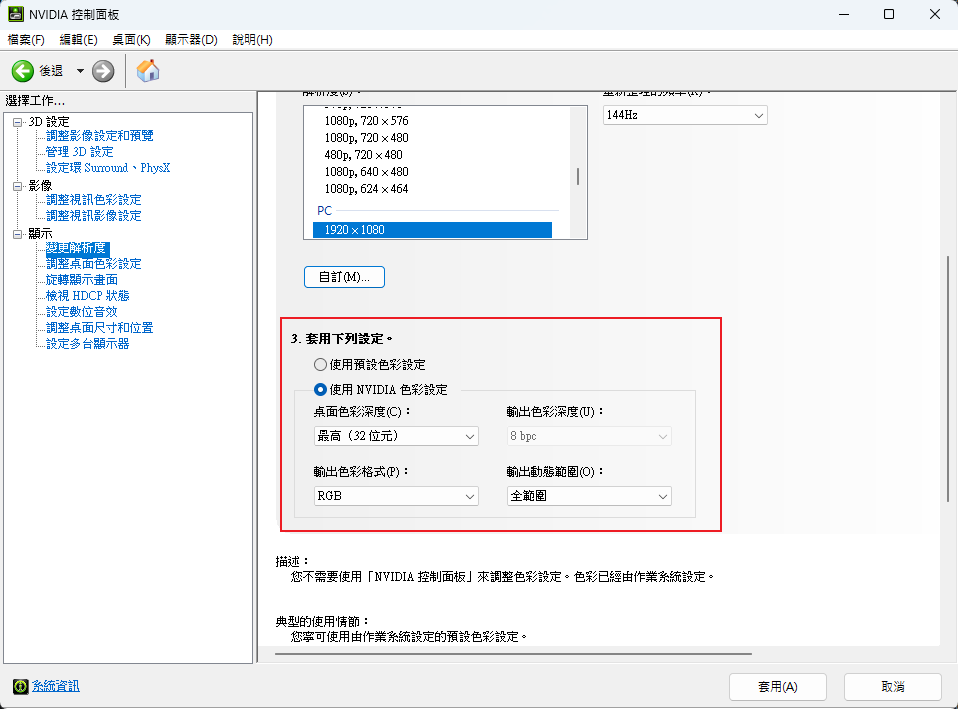Image resolution: width=958 pixels, height=709 pixels.
Task: Open 設定環 Surround、PhysX page
Action: click(x=108, y=167)
